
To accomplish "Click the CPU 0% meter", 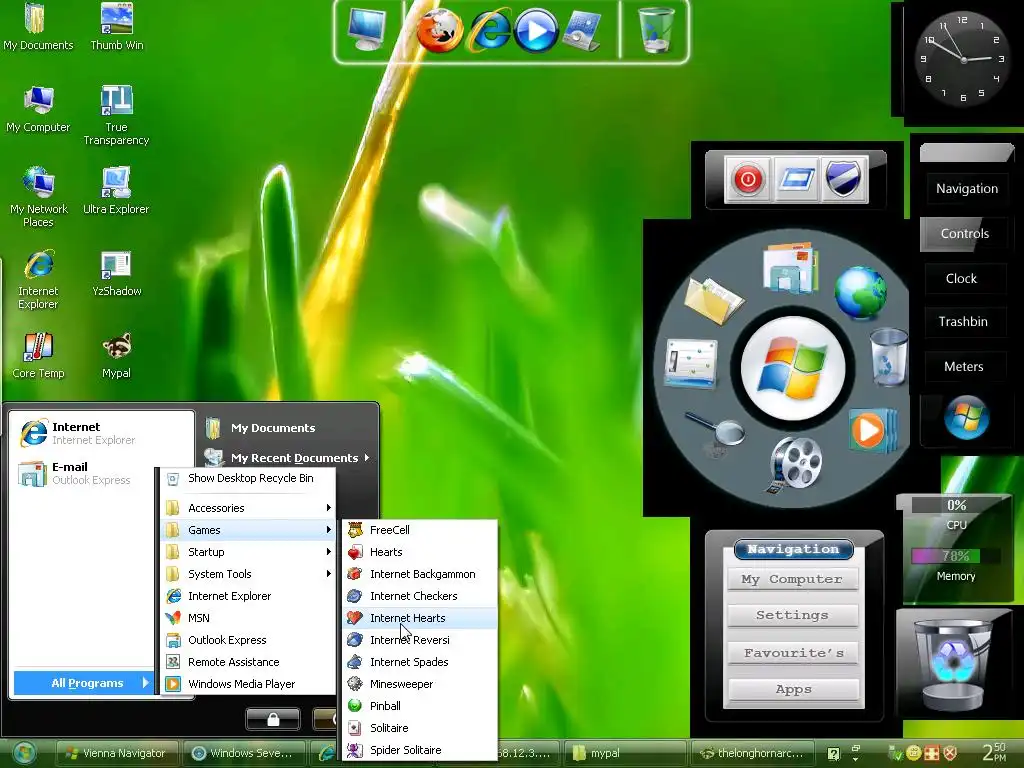I will (x=956, y=505).
